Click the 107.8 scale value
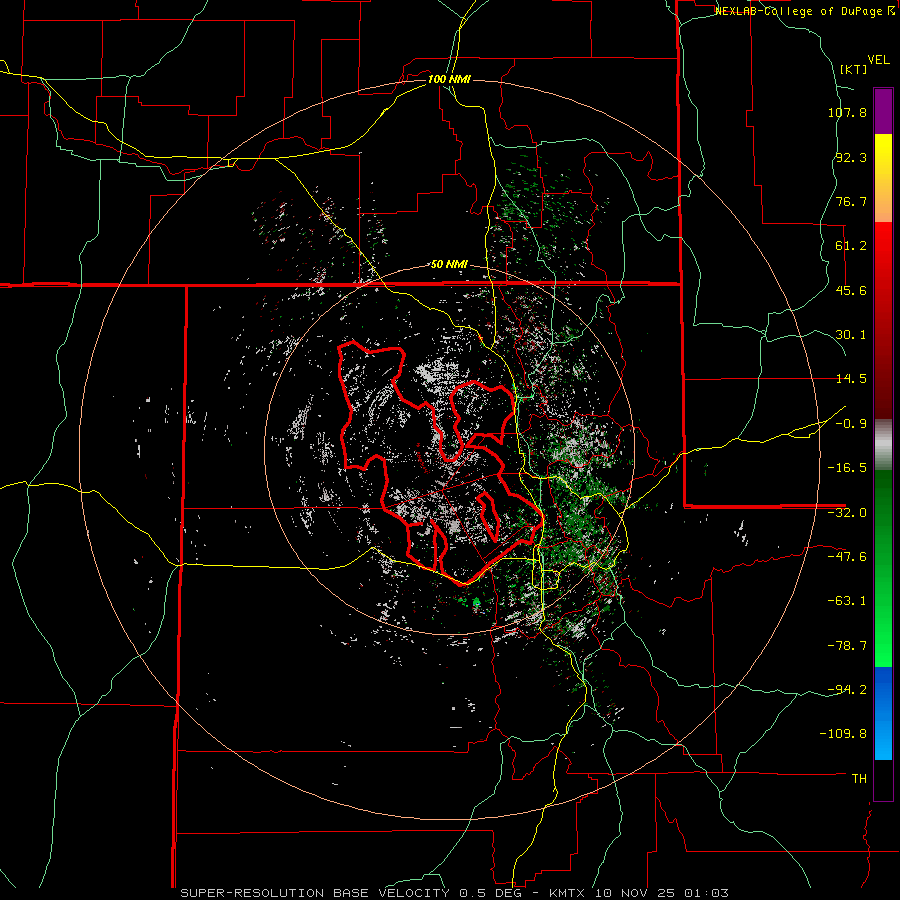The image size is (900, 900). pyautogui.click(x=847, y=112)
